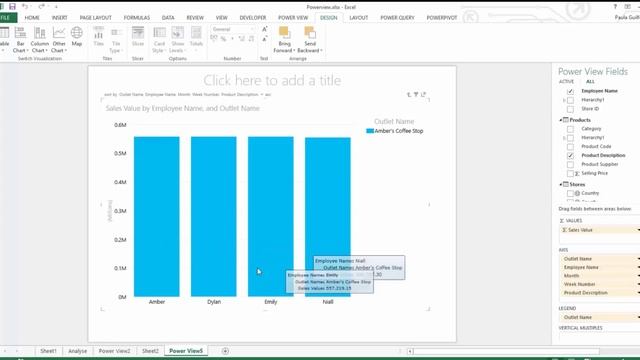The height and width of the screenshot is (360, 640).
Task: Increase the font size with the larger A
Action: [x=264, y=29]
